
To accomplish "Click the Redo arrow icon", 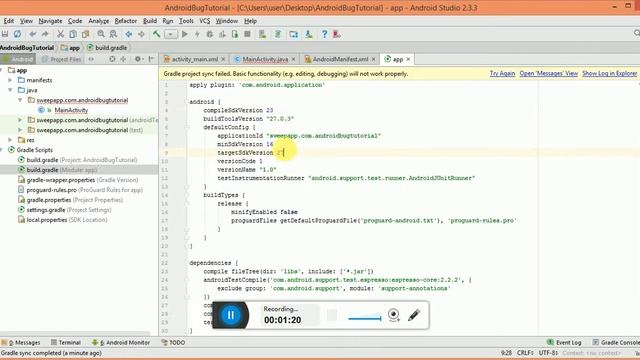I will 45,34.
